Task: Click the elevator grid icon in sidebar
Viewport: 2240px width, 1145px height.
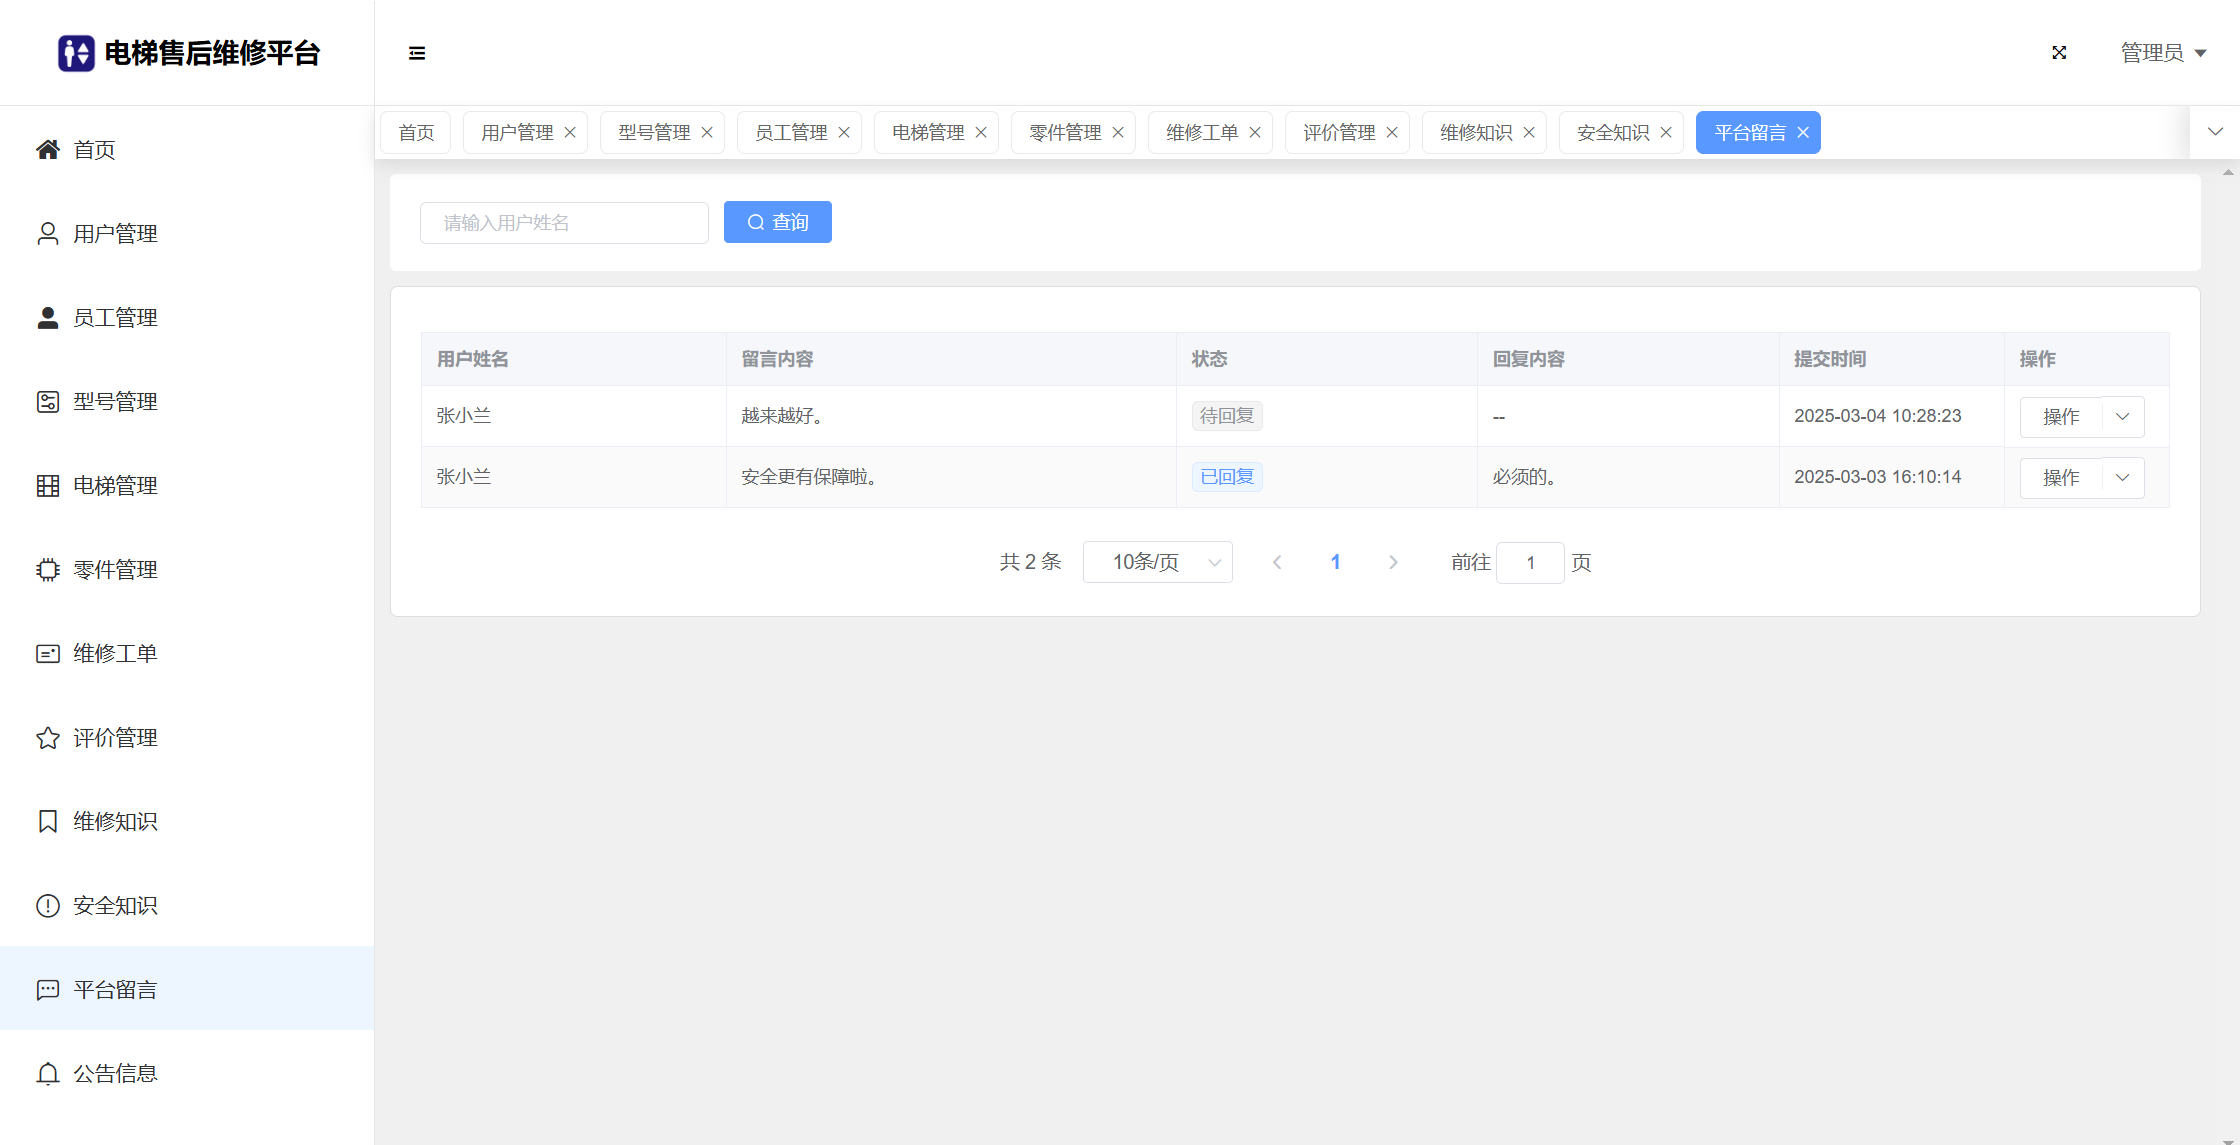Action: 47,486
